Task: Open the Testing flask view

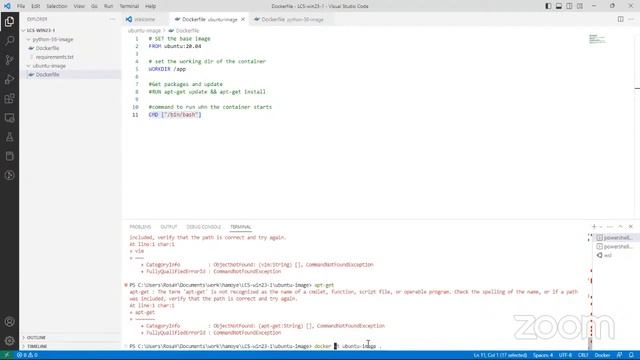Action: pyautogui.click(x=9, y=137)
